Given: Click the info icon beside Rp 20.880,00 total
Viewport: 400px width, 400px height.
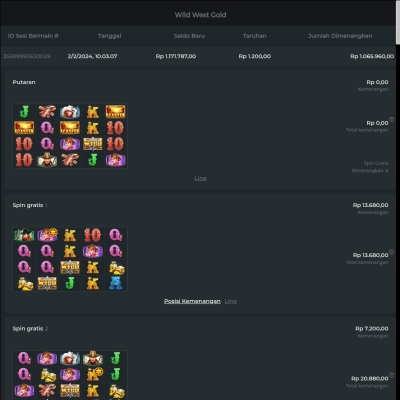Looking at the screenshot, I should (x=391, y=375).
